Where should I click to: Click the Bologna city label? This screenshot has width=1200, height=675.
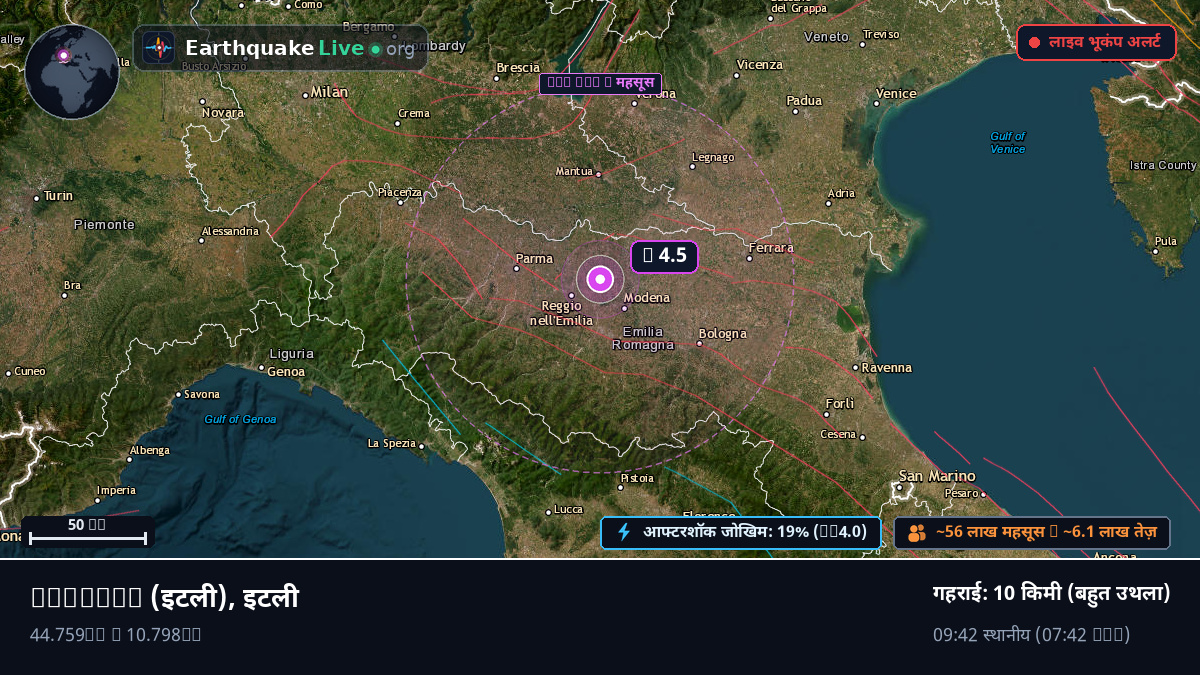[x=723, y=334]
